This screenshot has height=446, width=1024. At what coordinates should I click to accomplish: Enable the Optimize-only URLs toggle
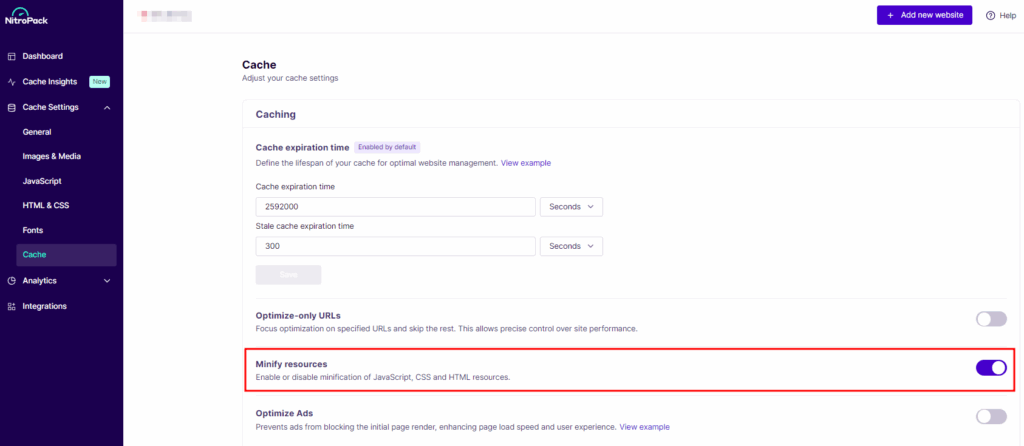coord(990,319)
